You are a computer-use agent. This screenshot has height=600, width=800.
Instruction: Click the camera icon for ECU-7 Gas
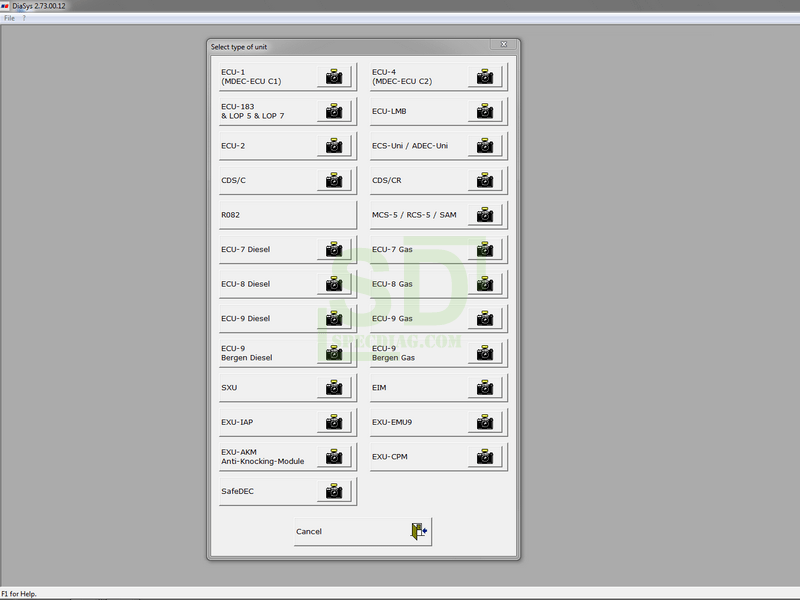coord(485,249)
